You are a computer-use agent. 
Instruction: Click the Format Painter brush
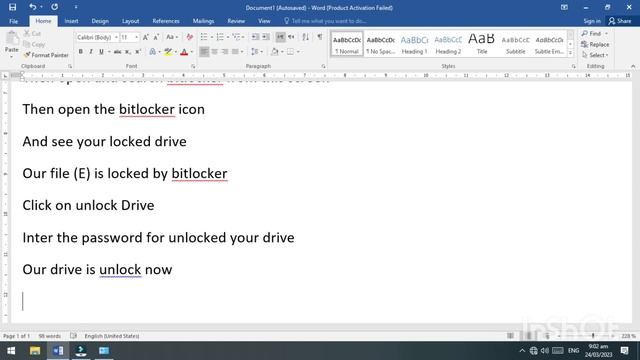[x=46, y=55]
